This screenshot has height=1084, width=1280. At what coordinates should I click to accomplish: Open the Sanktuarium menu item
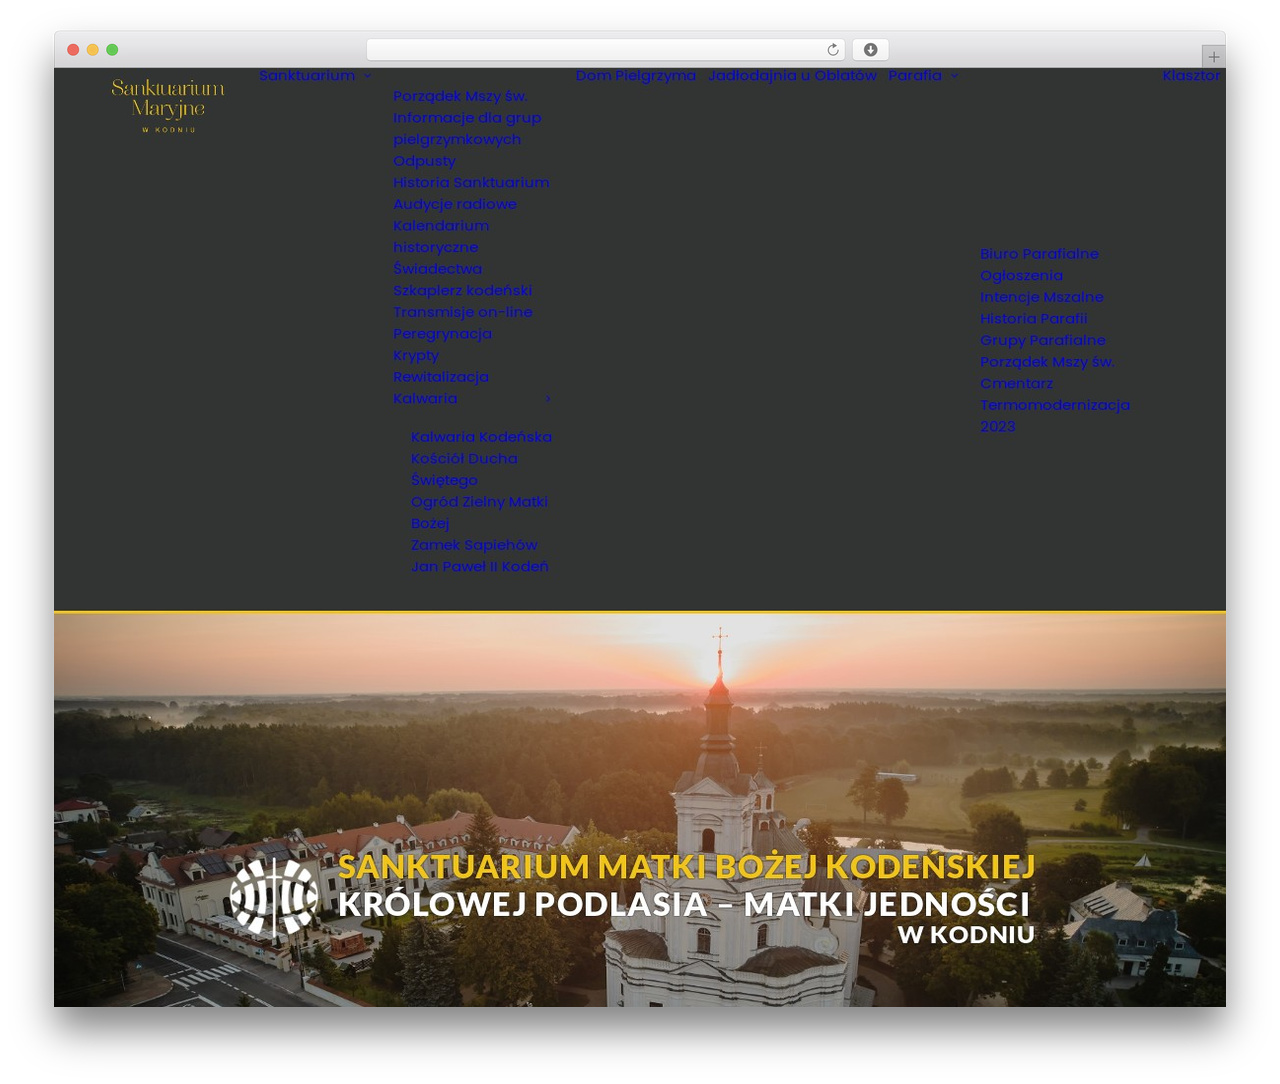tap(307, 75)
